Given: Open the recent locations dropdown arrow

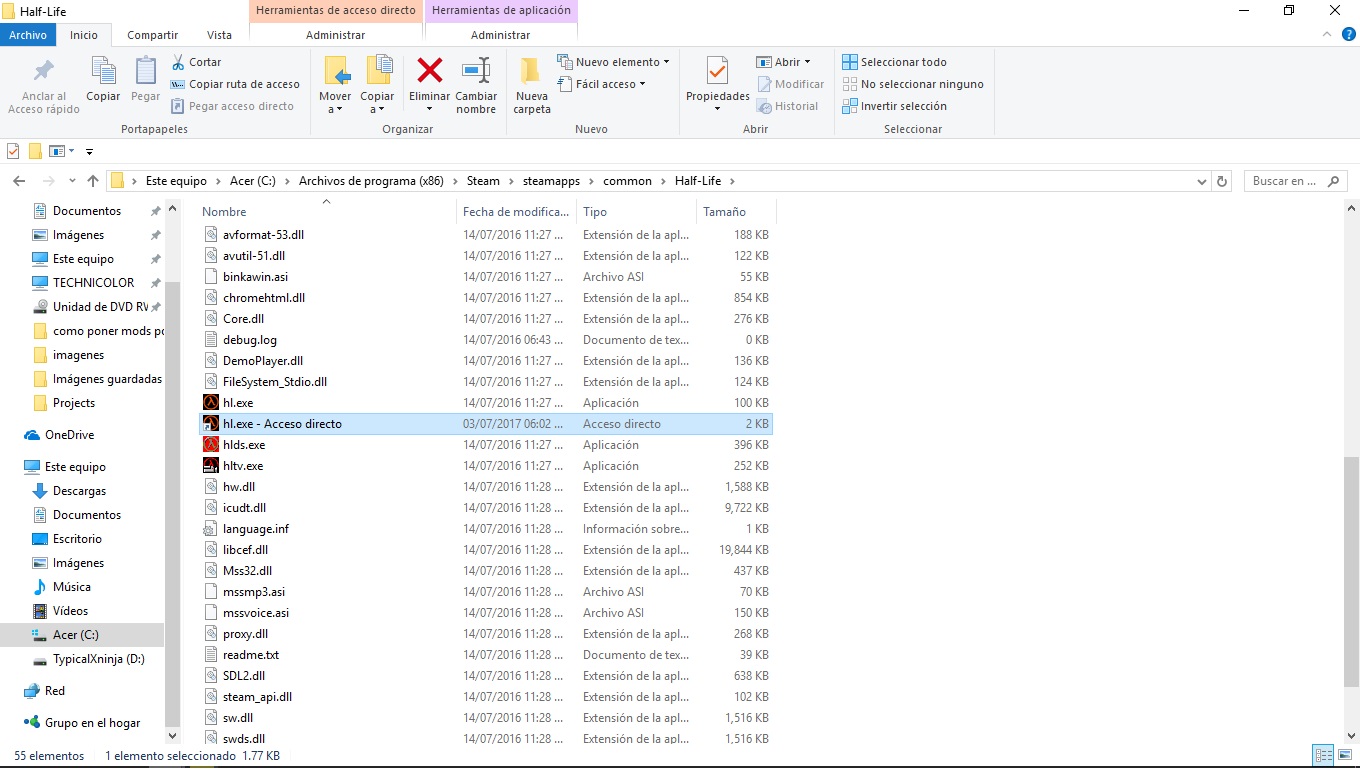Looking at the screenshot, I should tap(70, 181).
